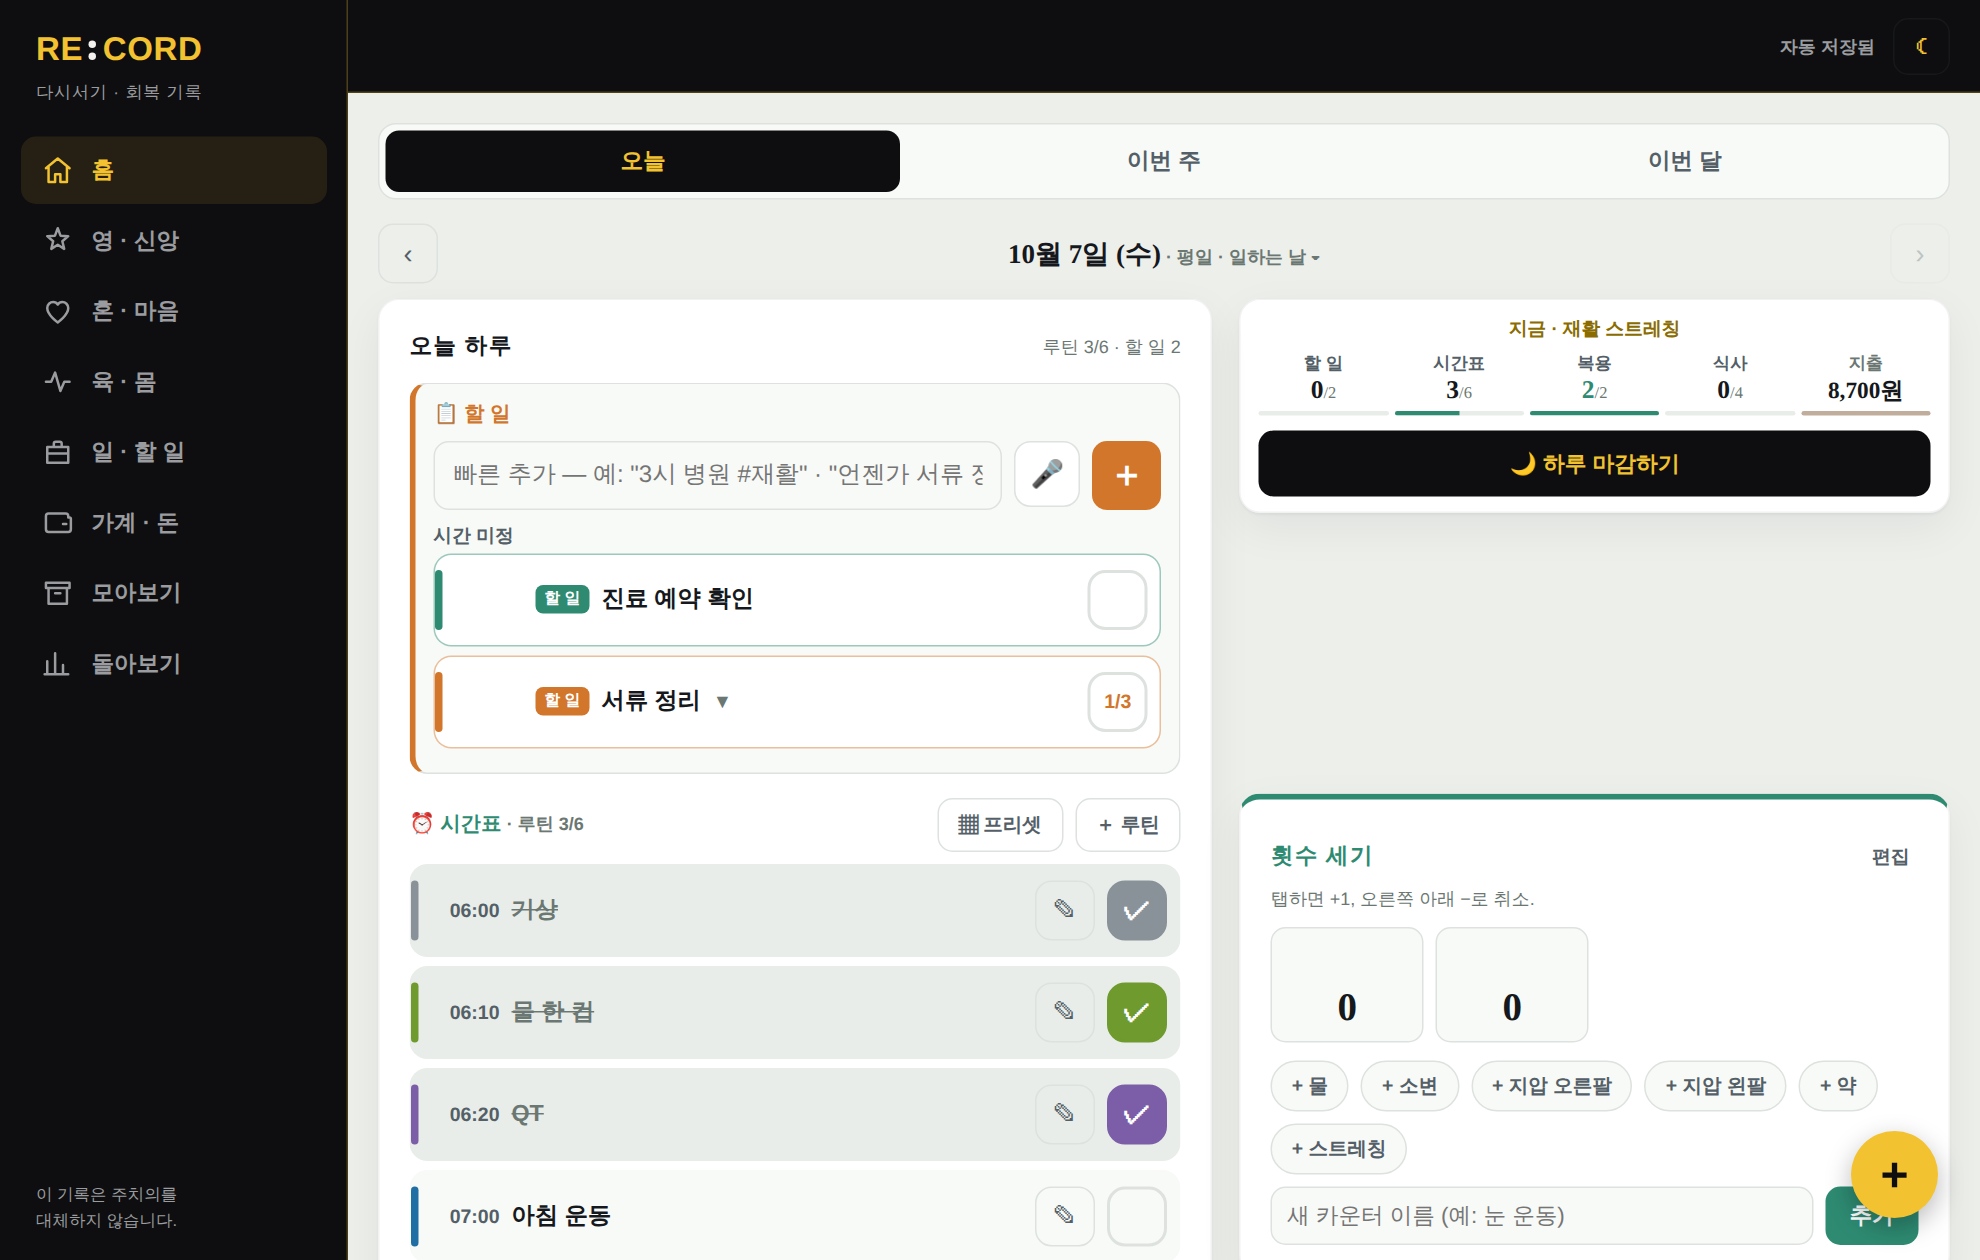The height and width of the screenshot is (1260, 1980).
Task: Open the 평일·일하는 날 day type dropdown
Action: point(1248,258)
